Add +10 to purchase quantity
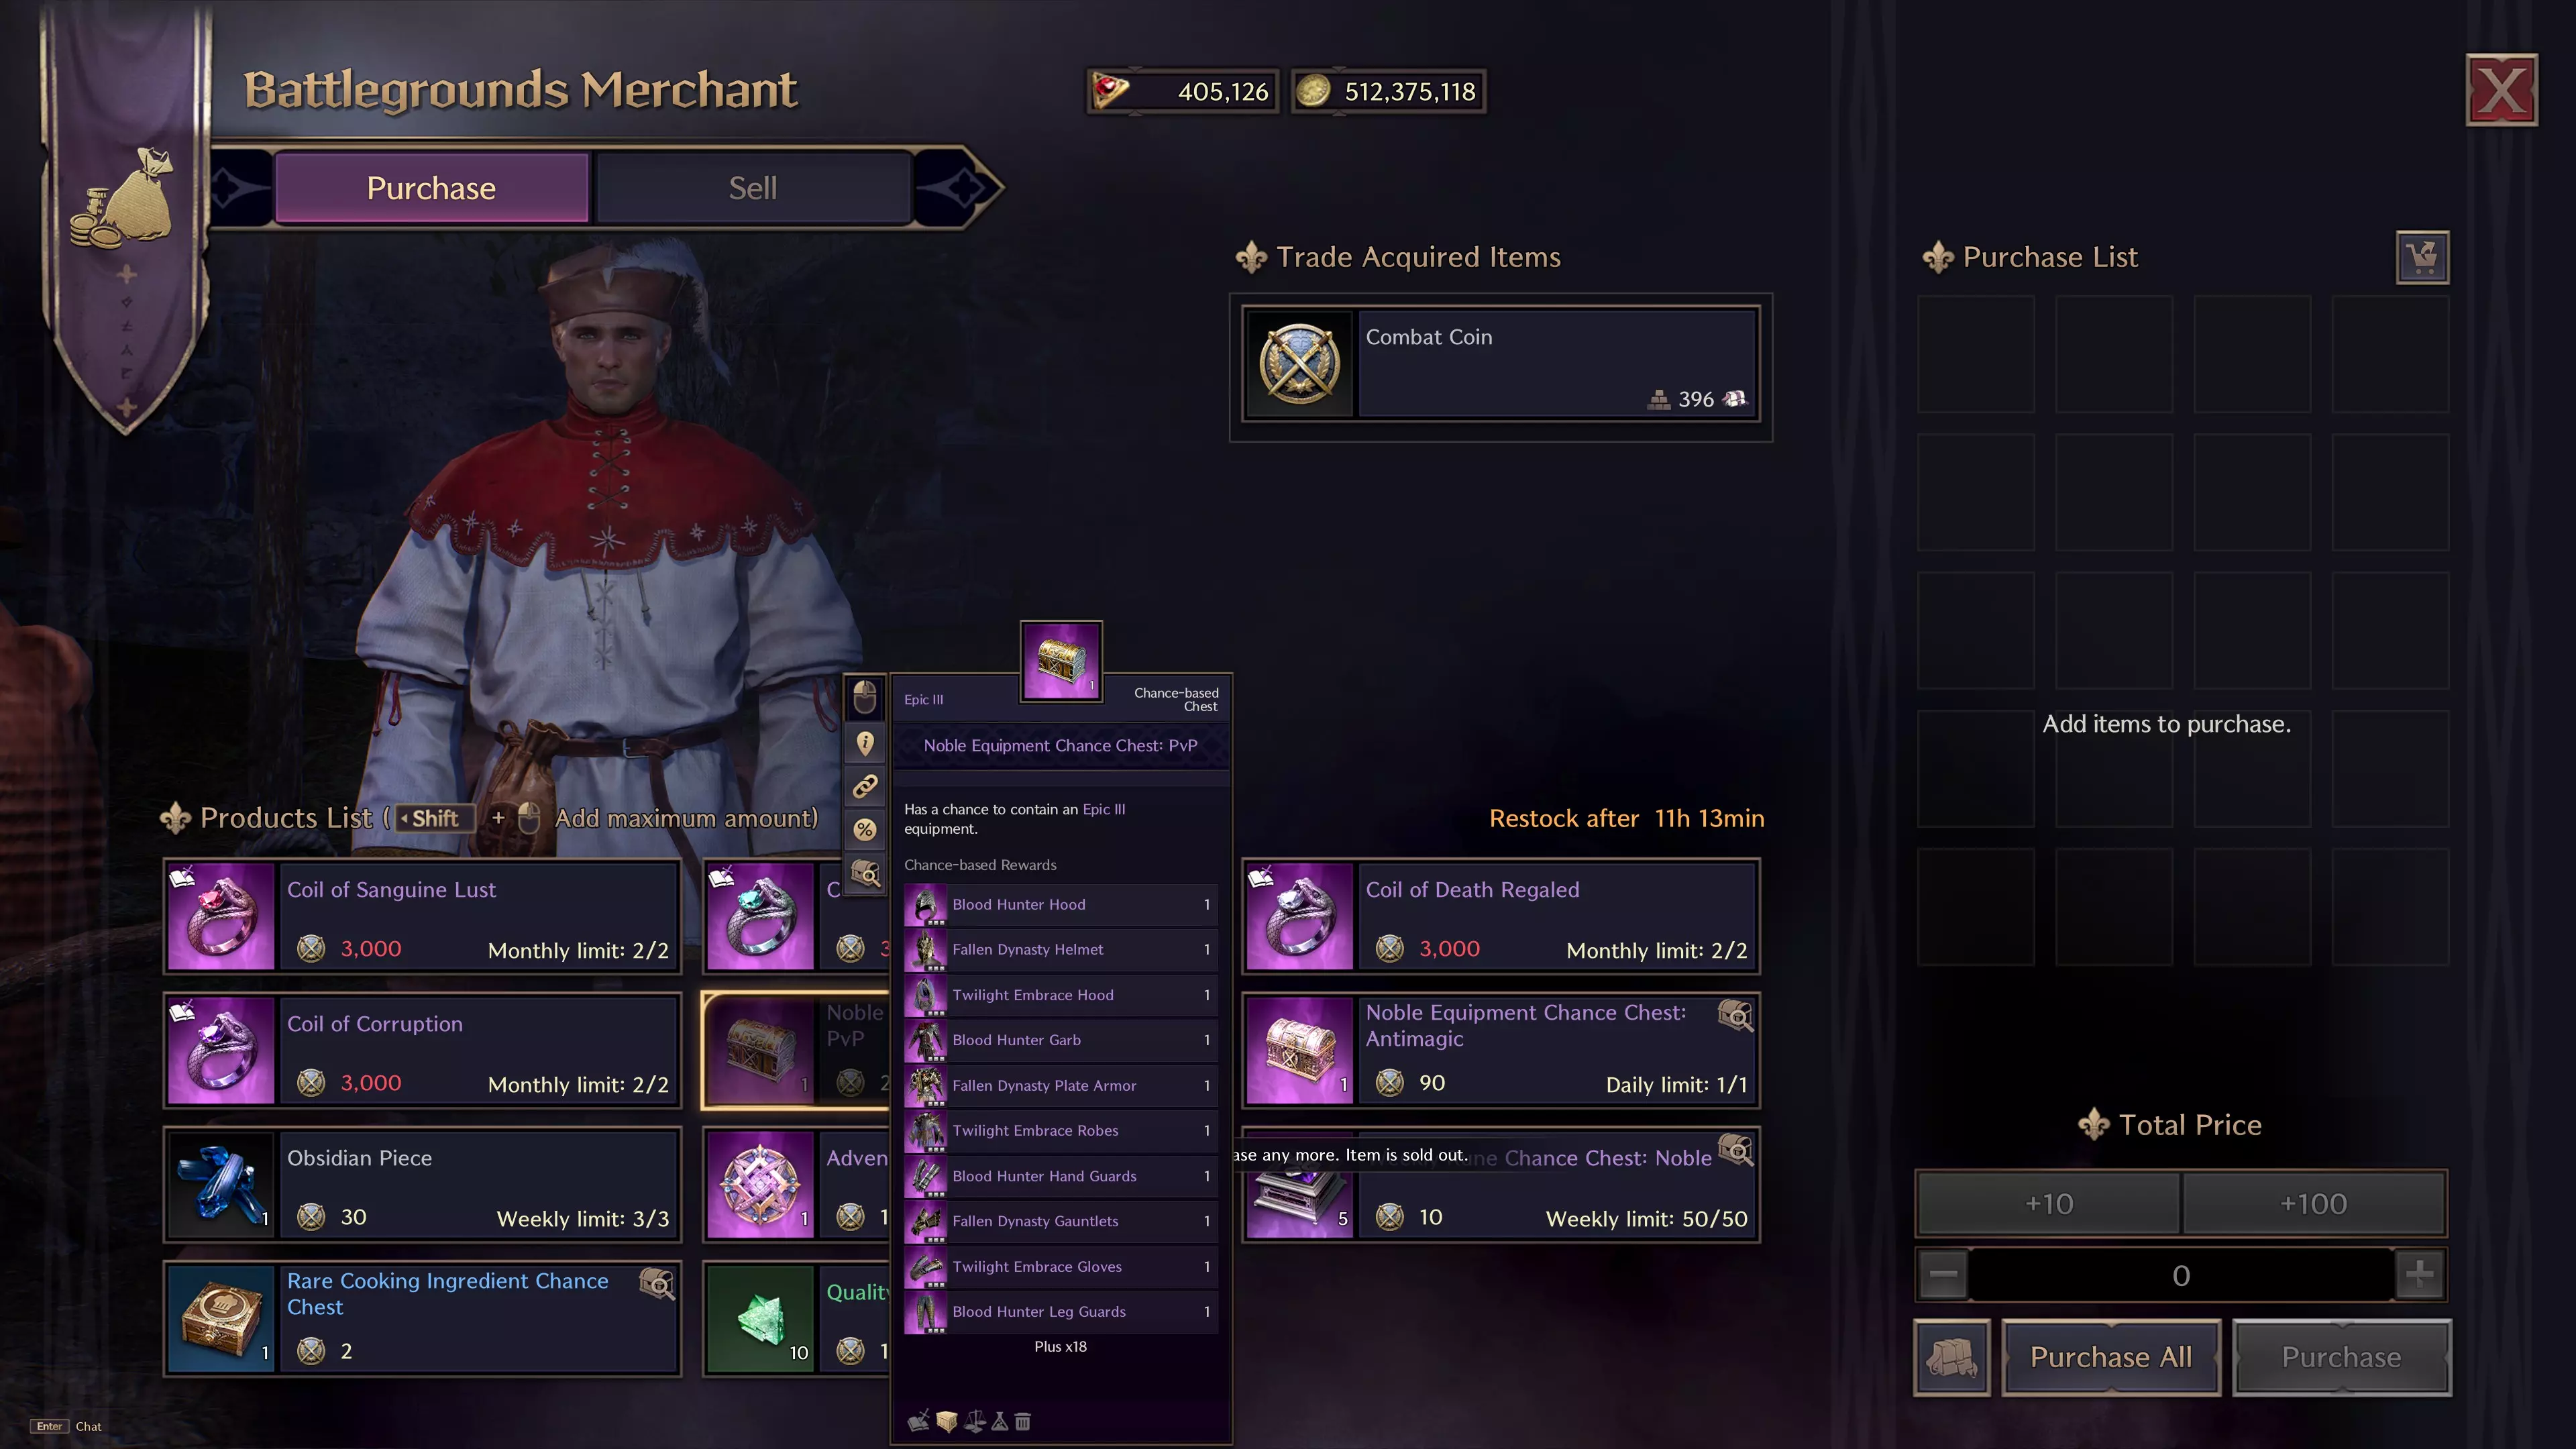Viewport: 2576px width, 1449px height. coord(2049,1204)
